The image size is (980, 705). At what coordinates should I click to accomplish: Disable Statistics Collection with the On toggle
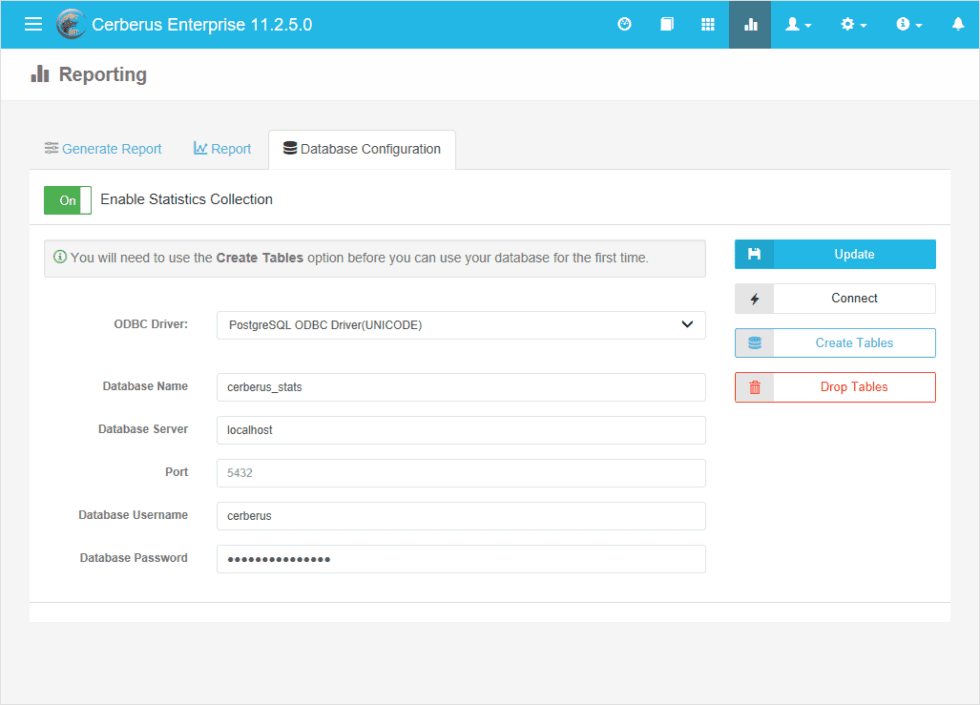coord(67,200)
